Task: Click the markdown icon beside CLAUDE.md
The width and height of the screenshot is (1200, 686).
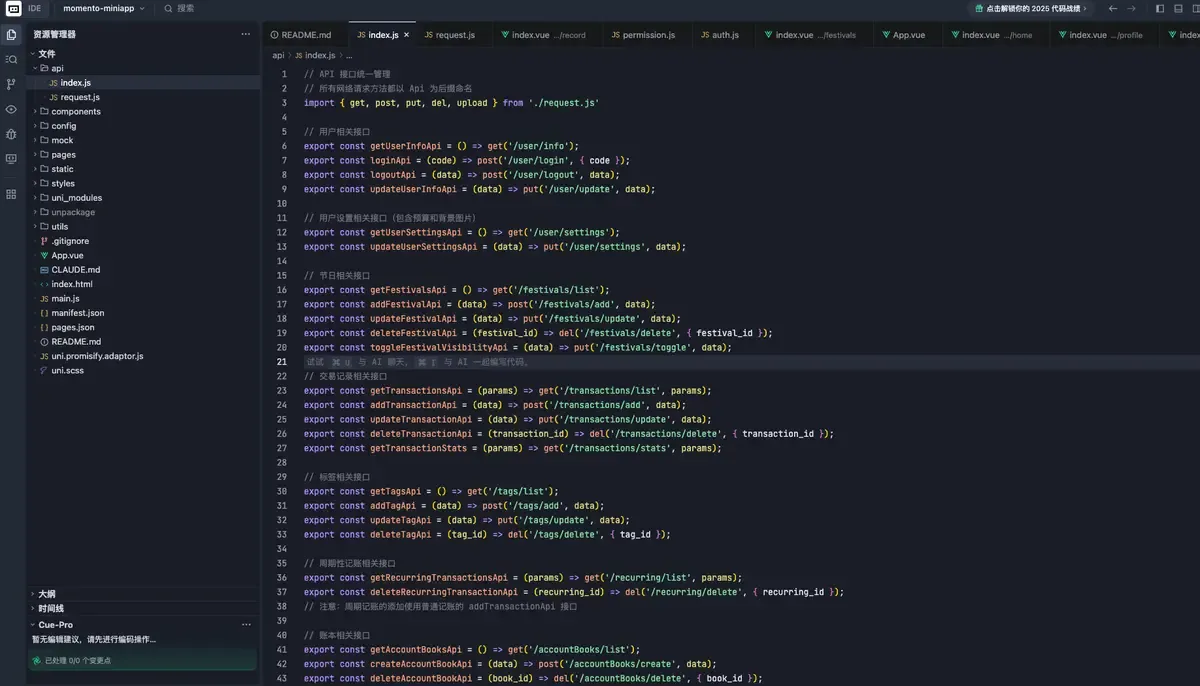Action: (44, 270)
